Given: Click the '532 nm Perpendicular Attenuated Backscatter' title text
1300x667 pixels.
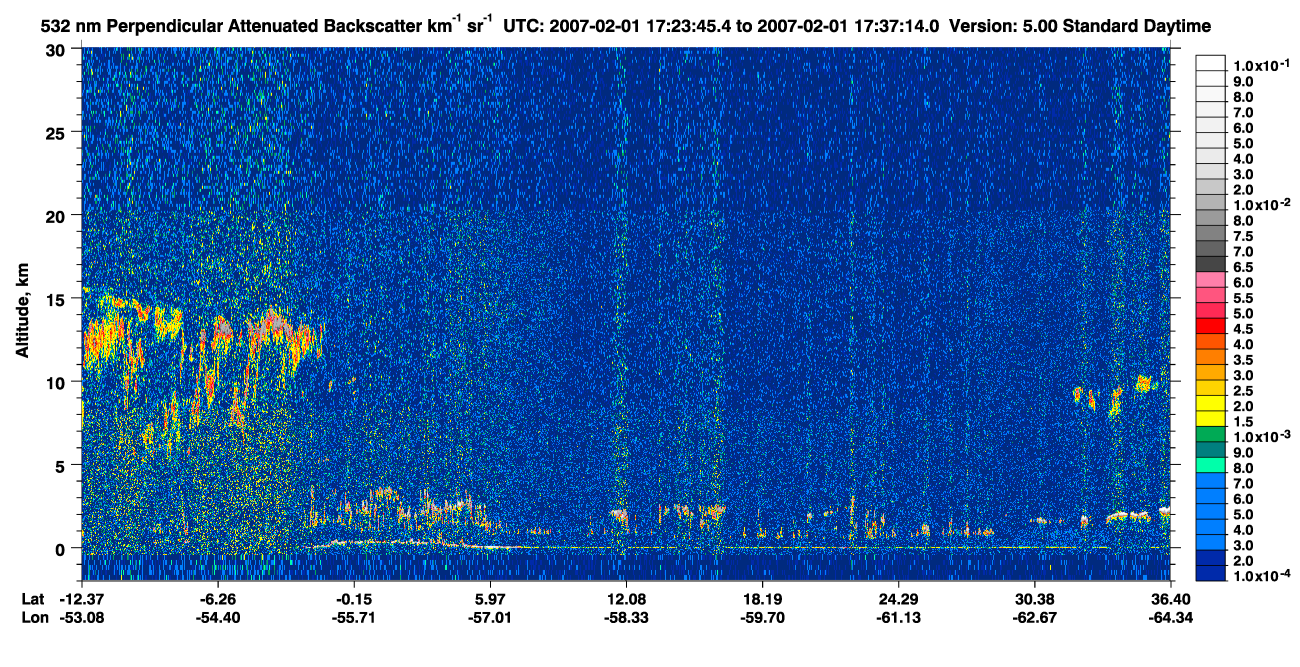Looking at the screenshot, I should point(233,24).
